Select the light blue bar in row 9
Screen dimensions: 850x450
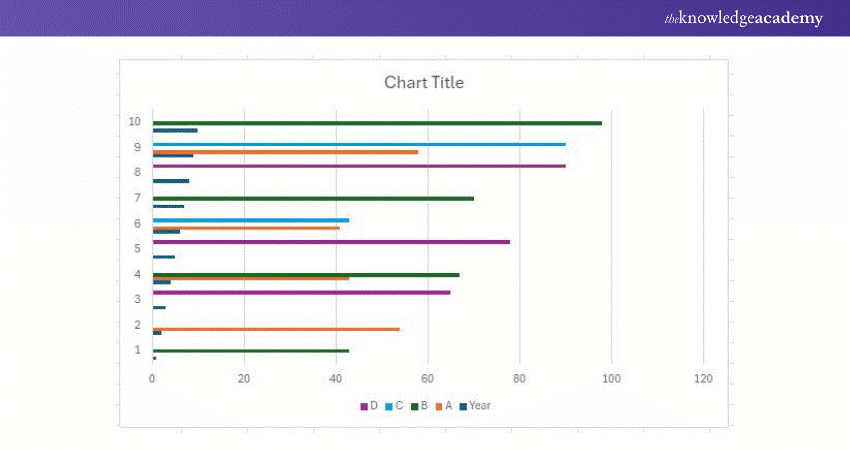[358, 144]
